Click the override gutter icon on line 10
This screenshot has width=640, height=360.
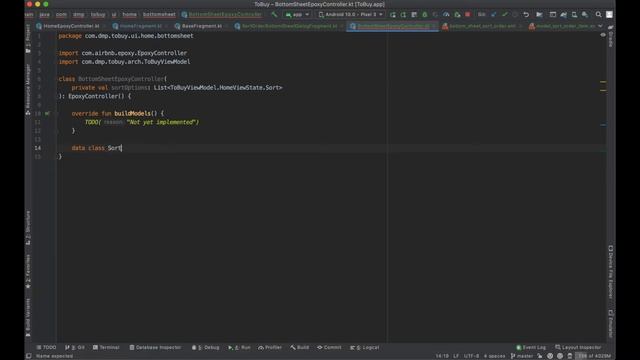[47, 113]
